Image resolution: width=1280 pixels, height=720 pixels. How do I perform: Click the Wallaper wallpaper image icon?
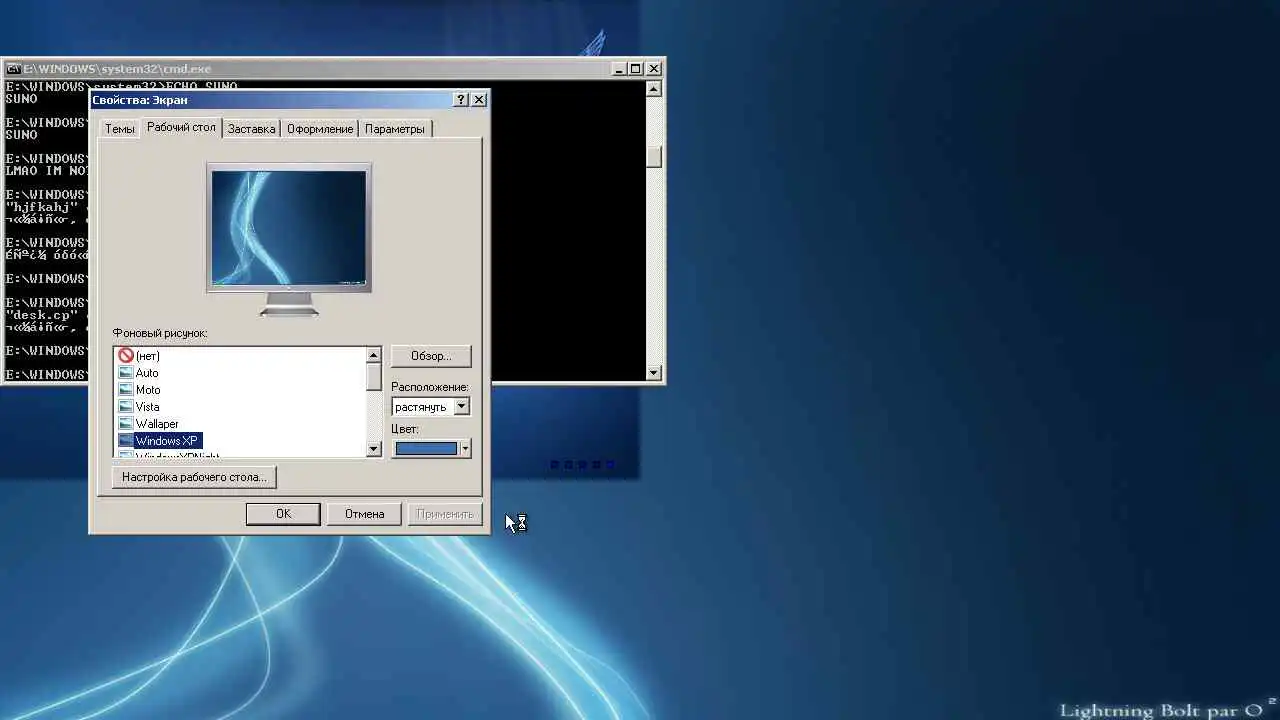pos(126,423)
